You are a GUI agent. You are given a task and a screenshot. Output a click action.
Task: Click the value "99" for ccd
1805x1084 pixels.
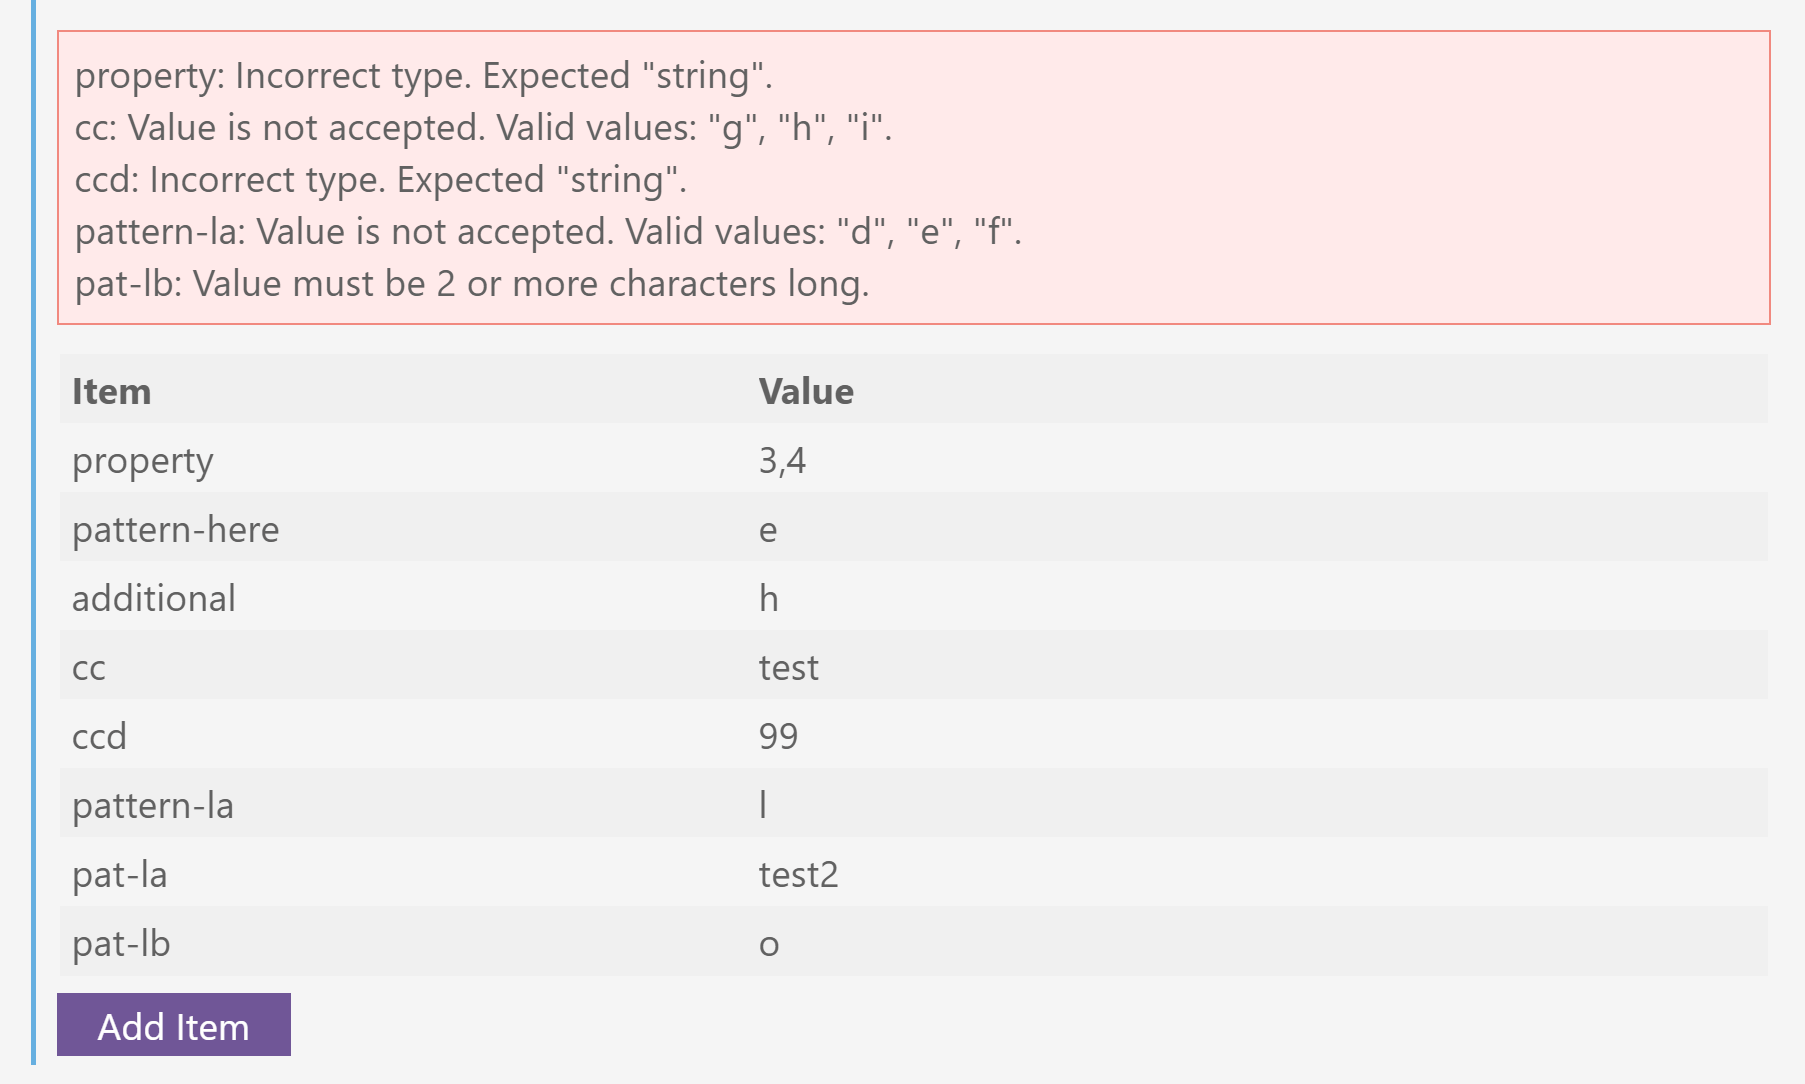[x=780, y=736]
